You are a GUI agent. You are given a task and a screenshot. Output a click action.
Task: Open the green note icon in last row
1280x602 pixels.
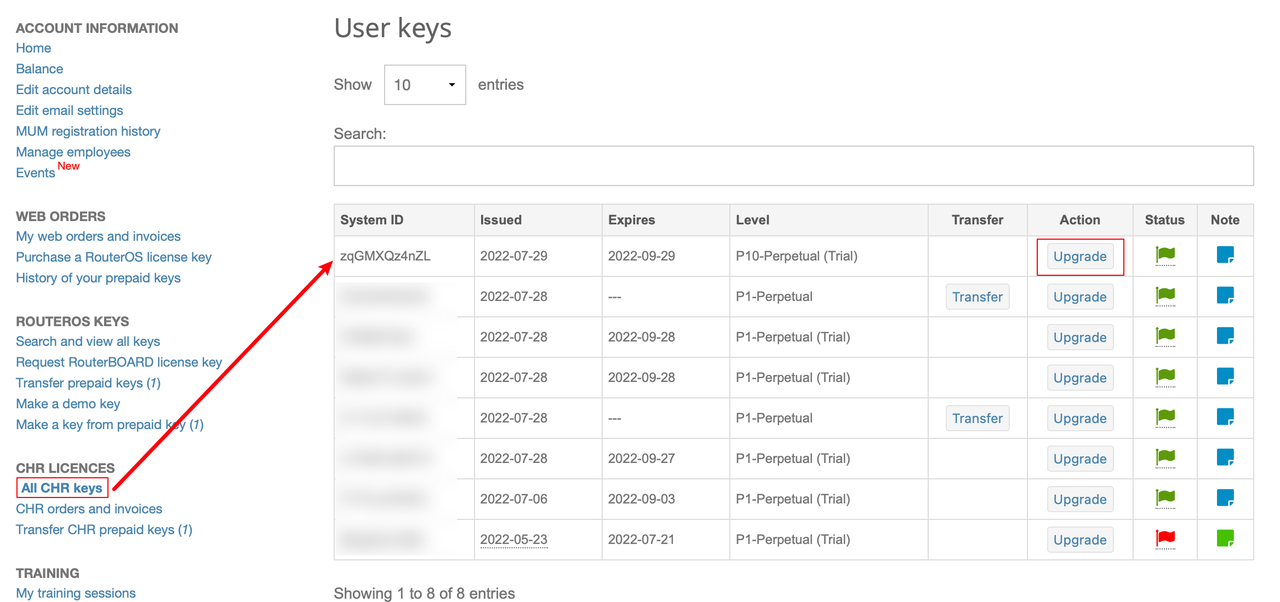[x=1225, y=538]
